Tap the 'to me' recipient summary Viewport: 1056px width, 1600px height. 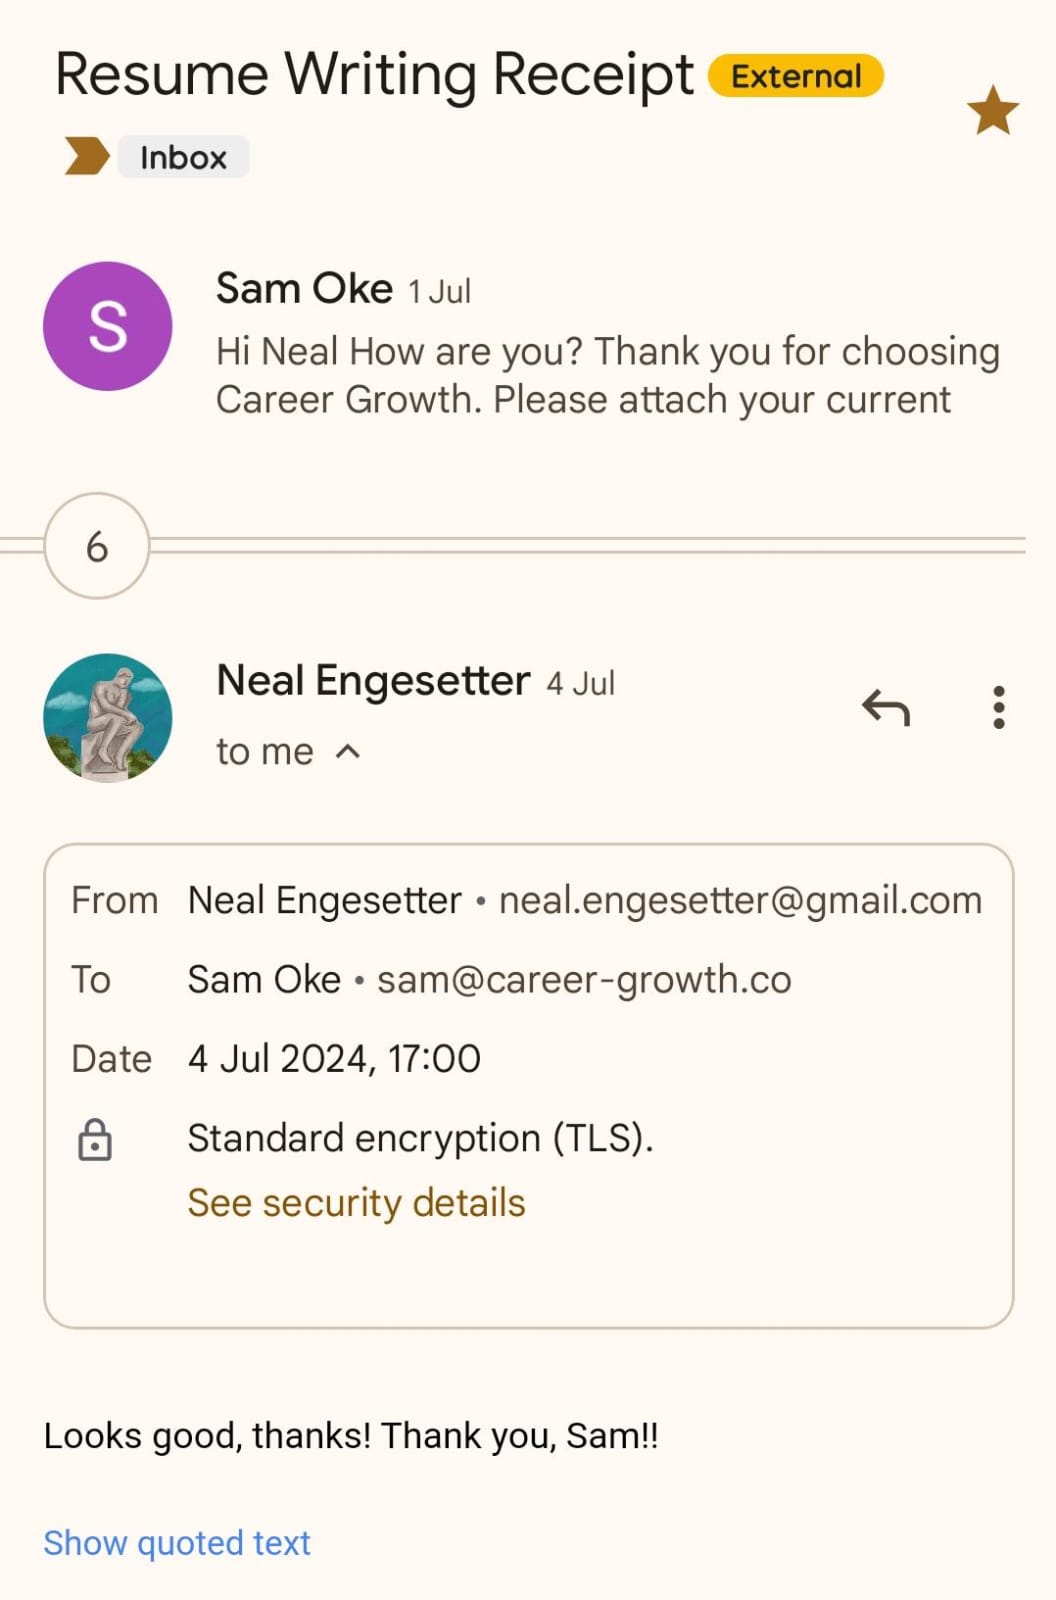[265, 752]
